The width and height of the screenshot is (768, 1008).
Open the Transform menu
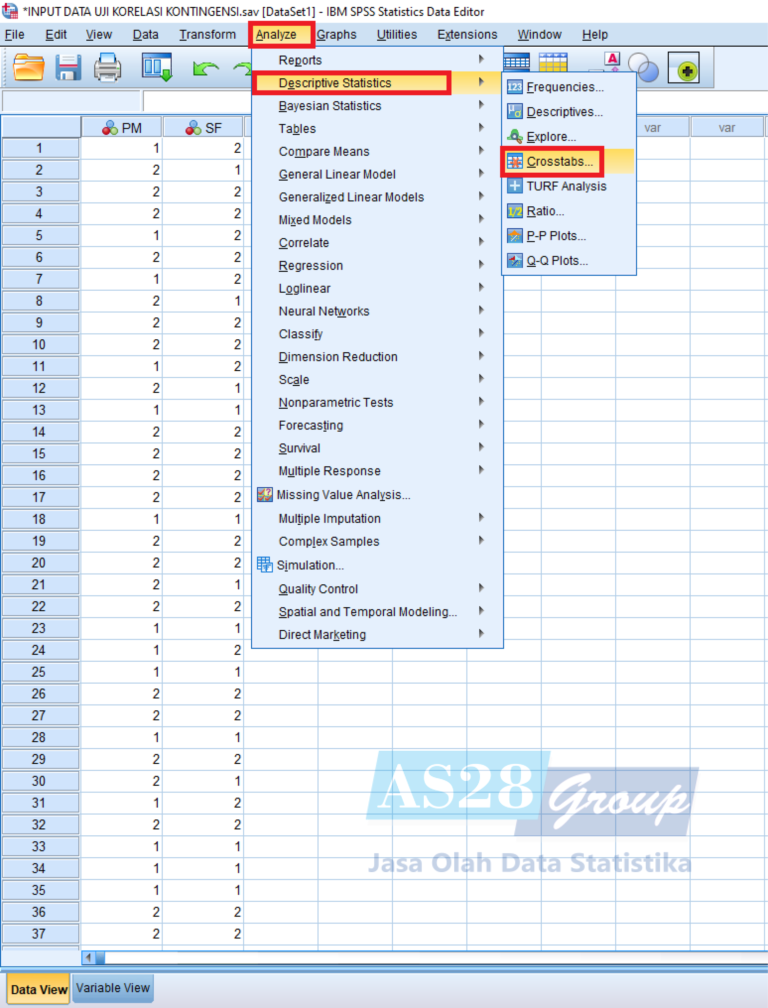[x=207, y=35]
